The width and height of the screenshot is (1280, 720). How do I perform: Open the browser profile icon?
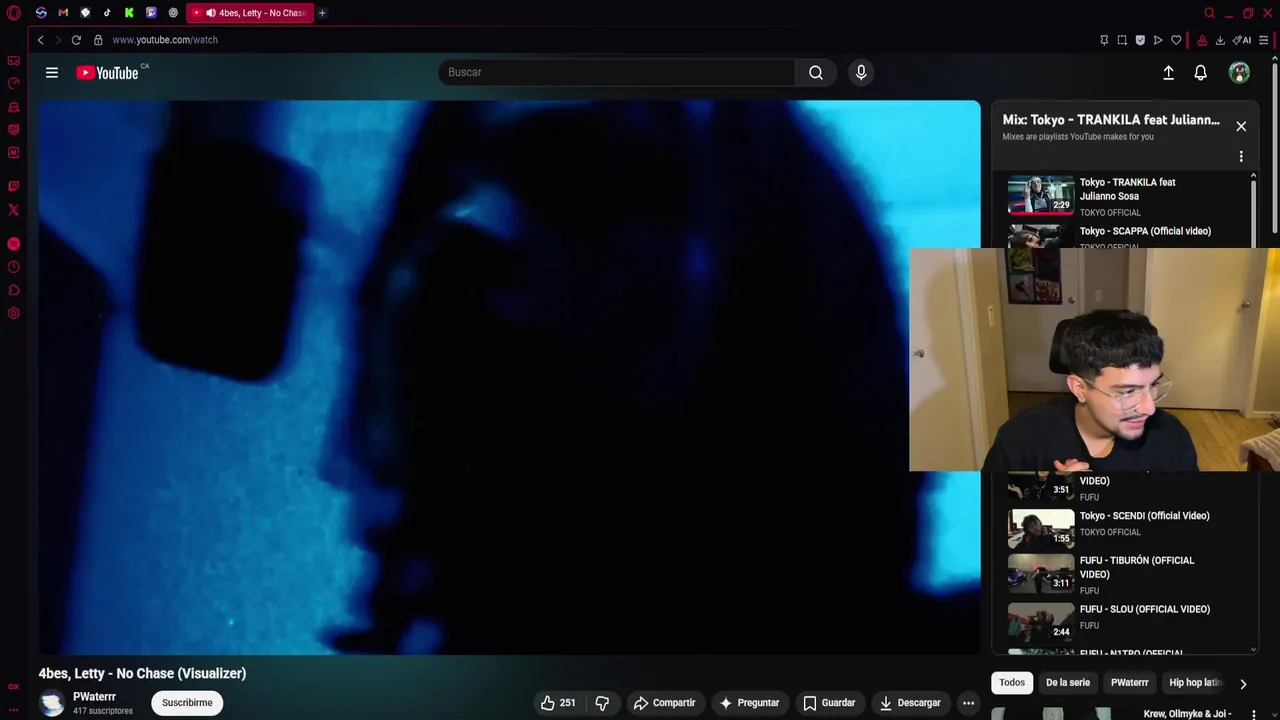(1202, 40)
